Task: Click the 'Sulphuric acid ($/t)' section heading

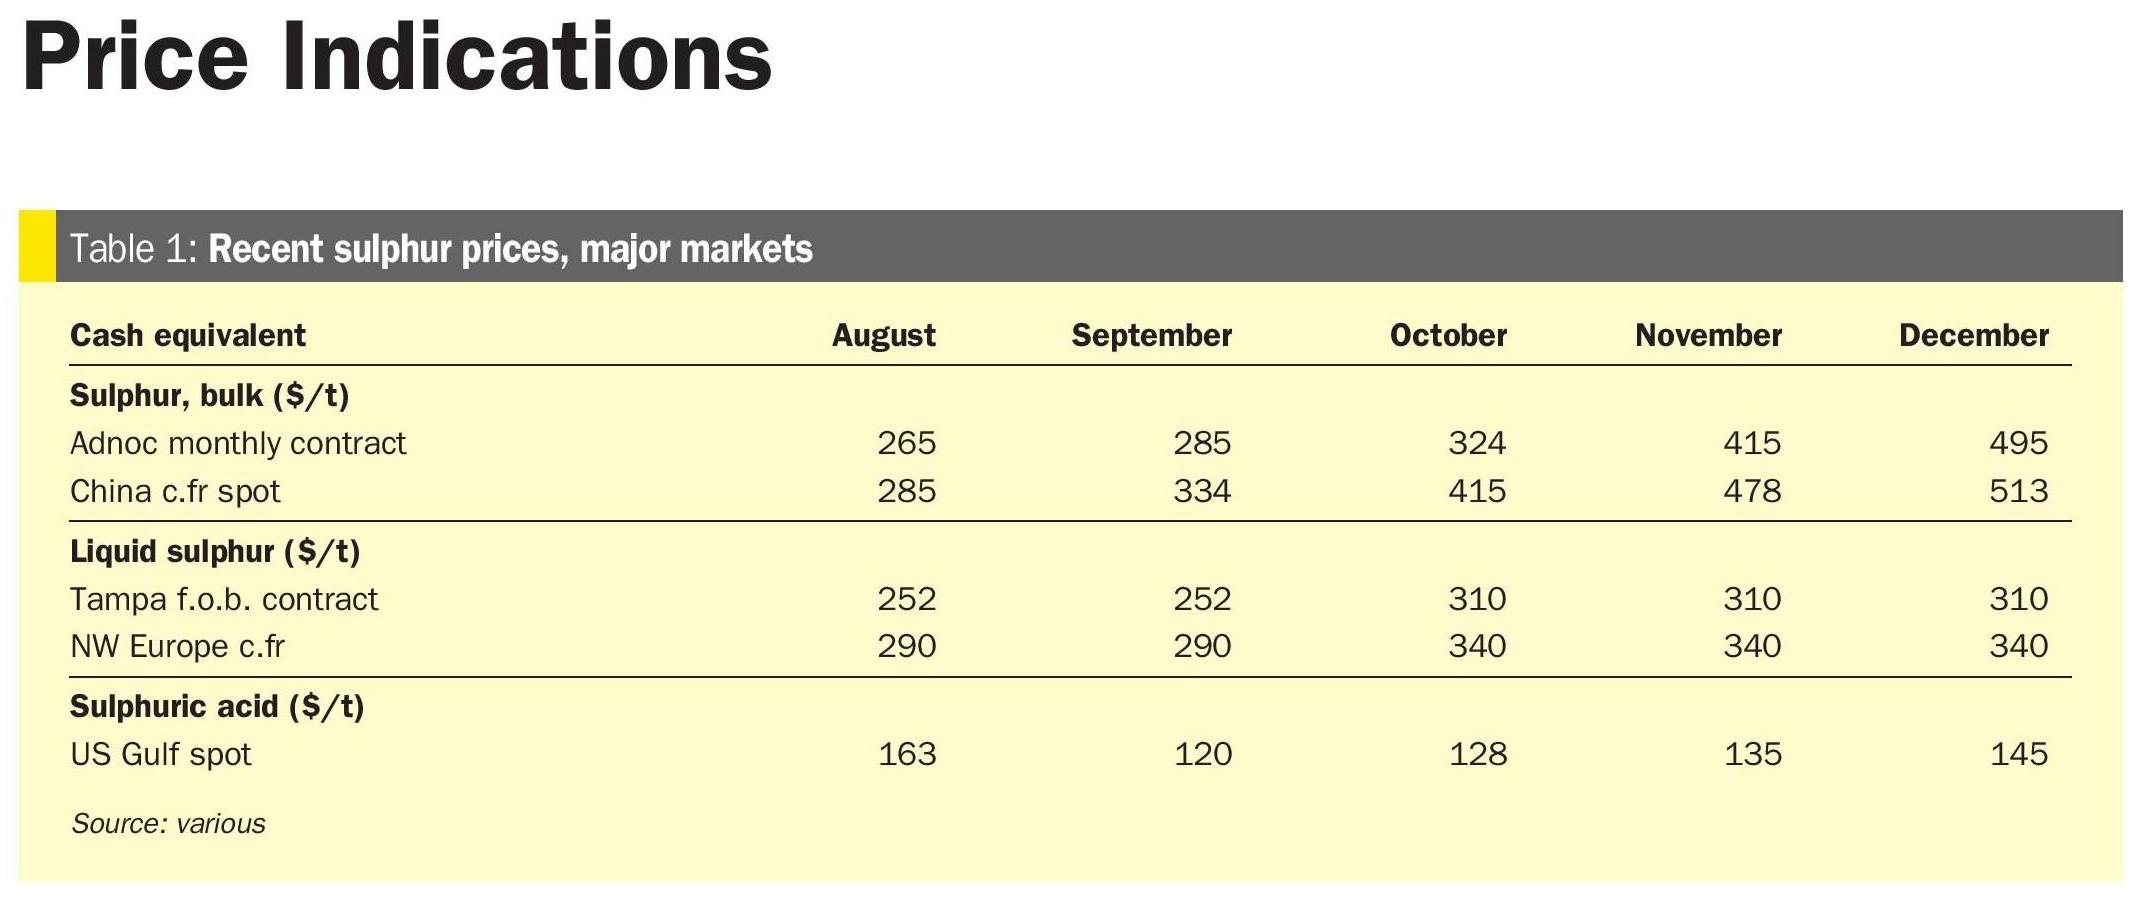Action: [217, 707]
